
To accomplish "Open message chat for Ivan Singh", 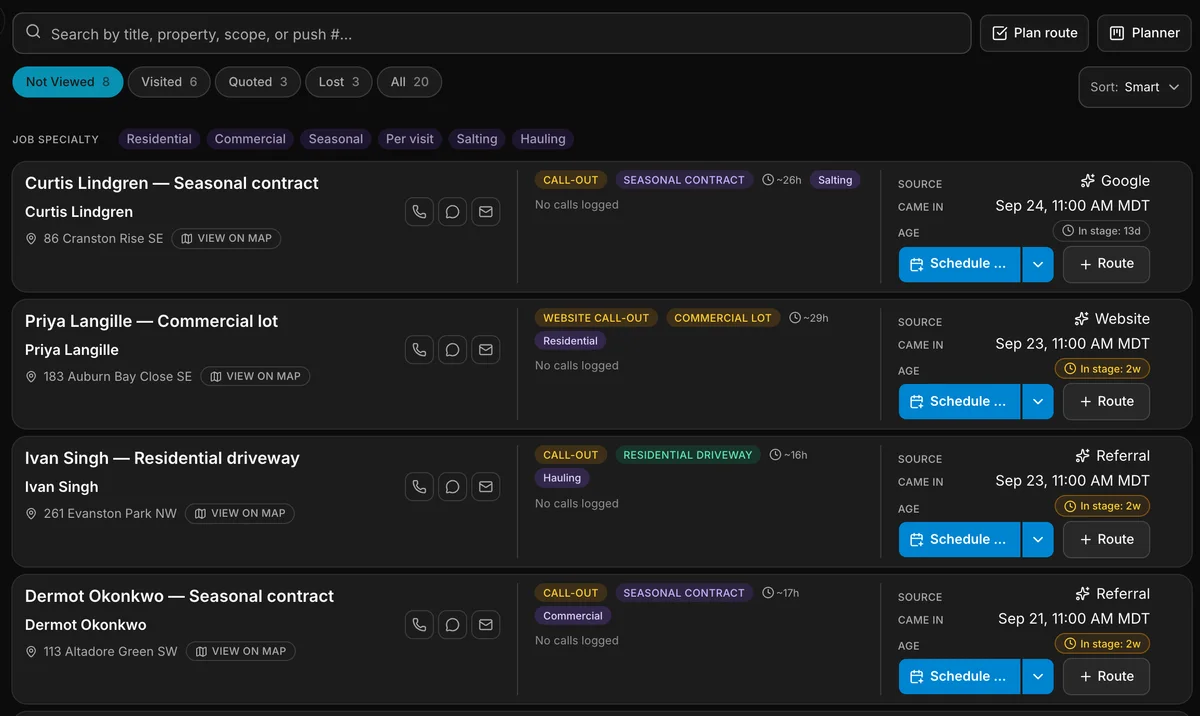I will pos(452,487).
